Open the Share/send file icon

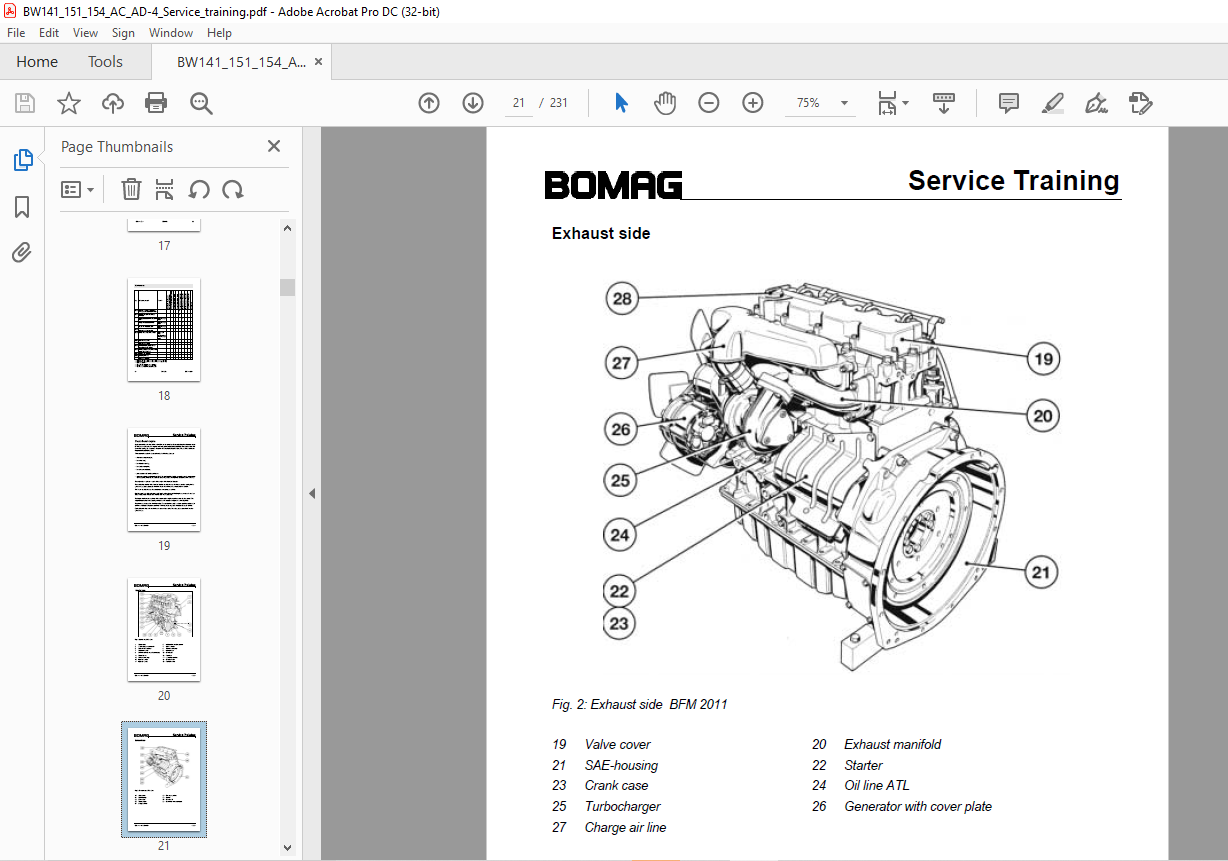pos(1141,103)
